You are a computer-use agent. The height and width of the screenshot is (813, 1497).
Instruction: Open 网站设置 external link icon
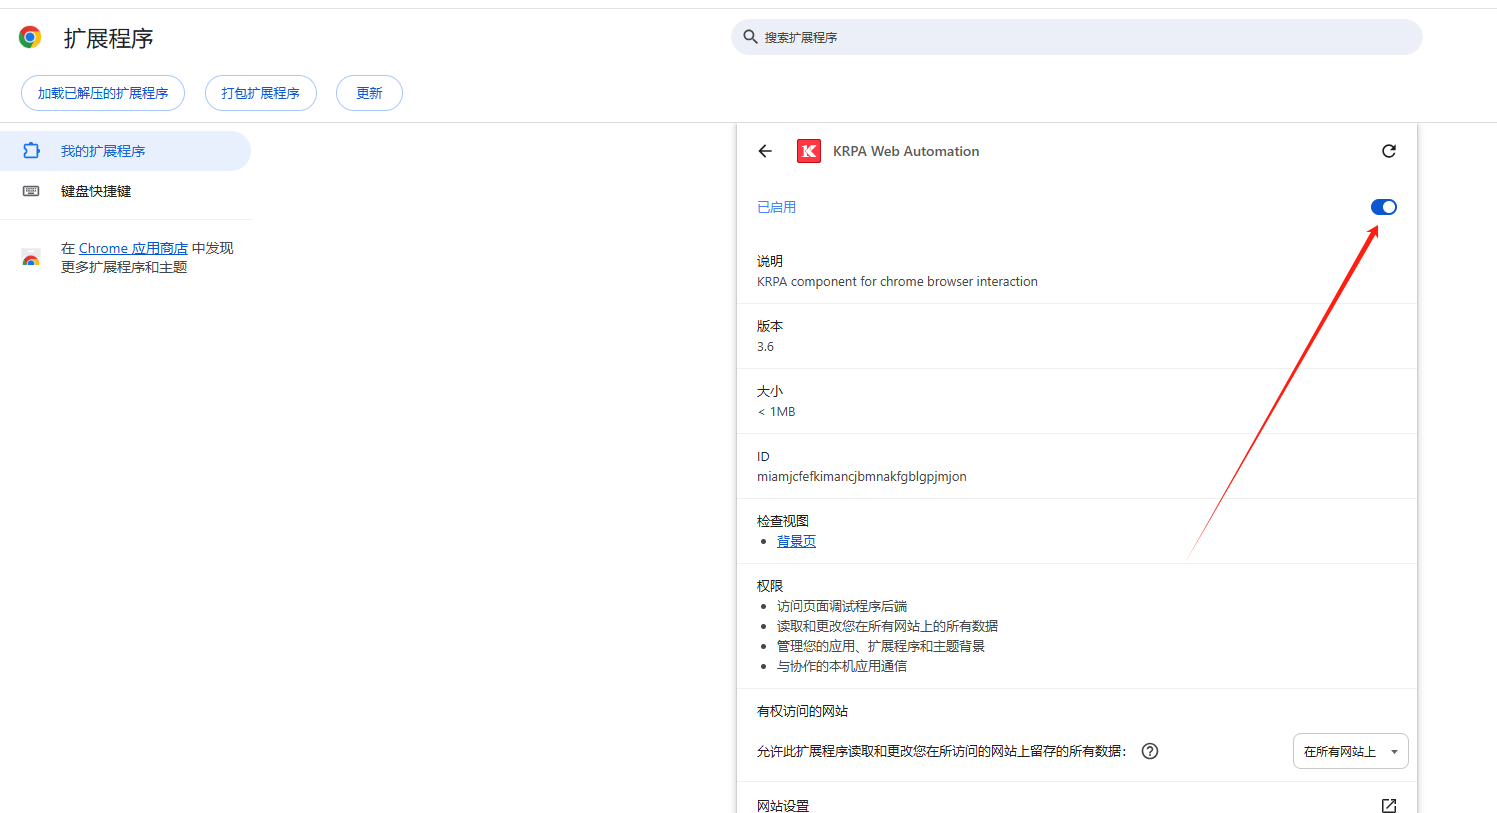(1389, 806)
